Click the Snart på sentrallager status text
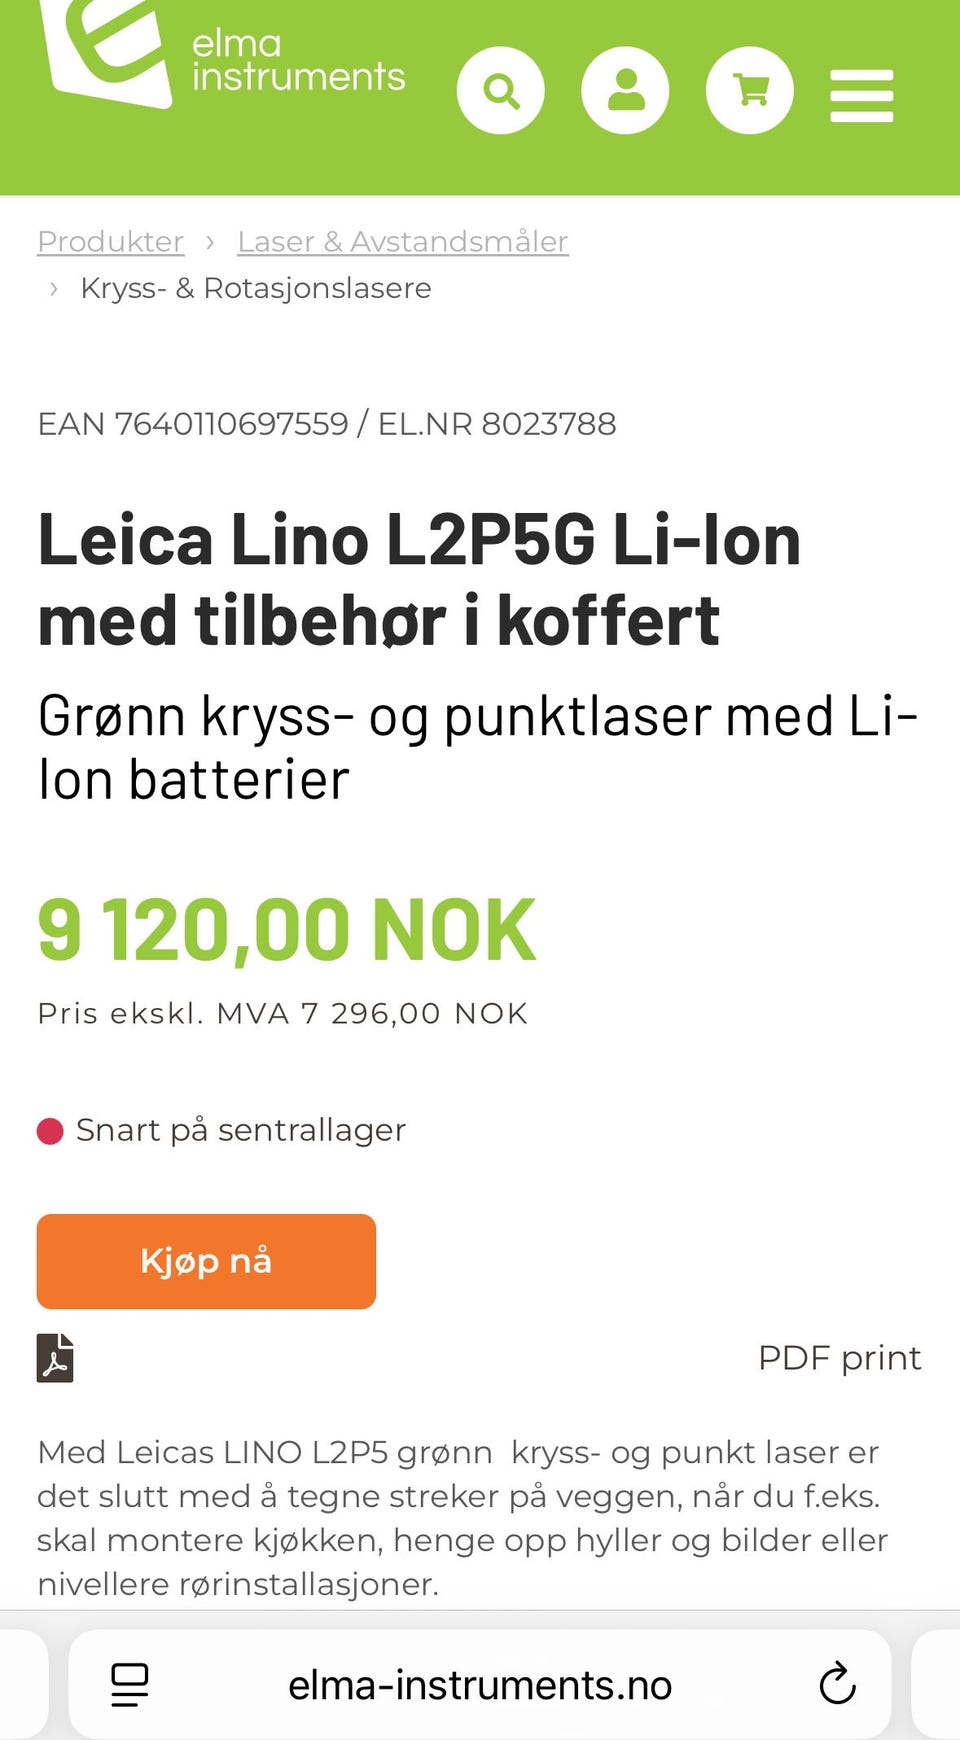960x1740 pixels. 241,1130
